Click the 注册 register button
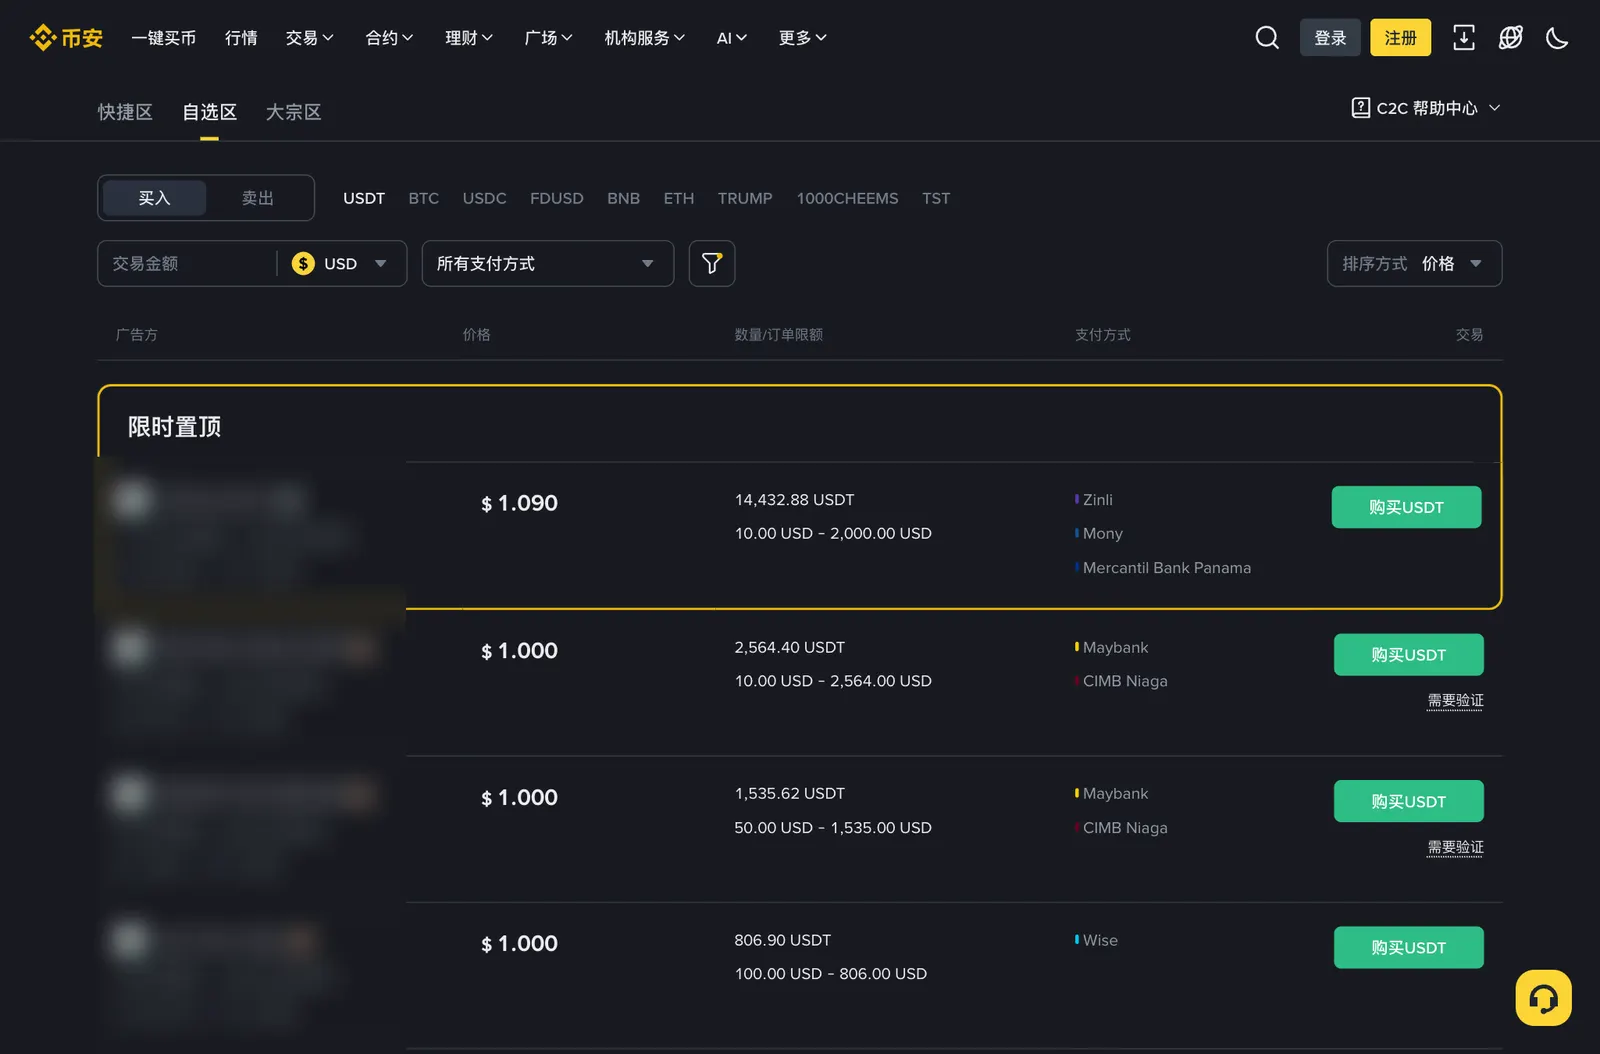Viewport: 1600px width, 1054px height. click(1400, 38)
